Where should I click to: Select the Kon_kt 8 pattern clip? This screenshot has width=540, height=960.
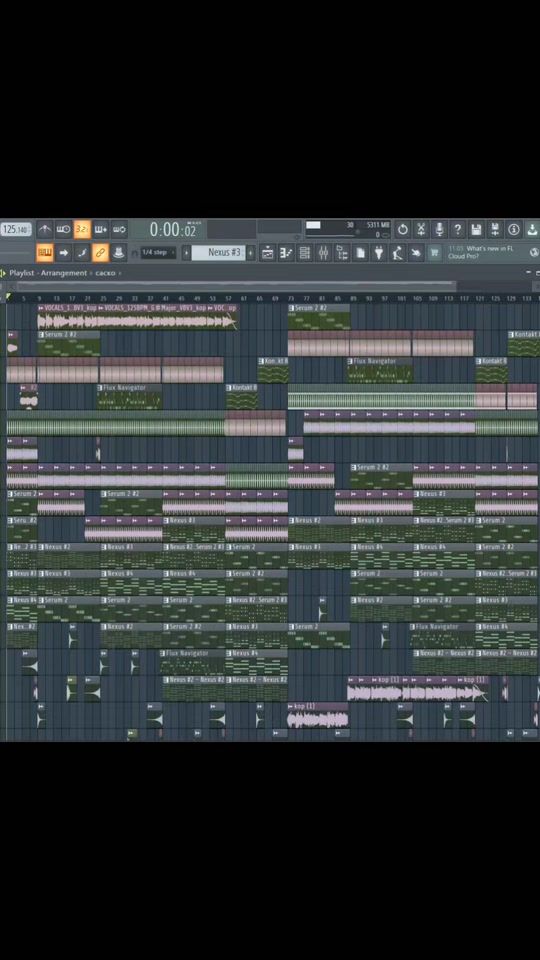(273, 370)
